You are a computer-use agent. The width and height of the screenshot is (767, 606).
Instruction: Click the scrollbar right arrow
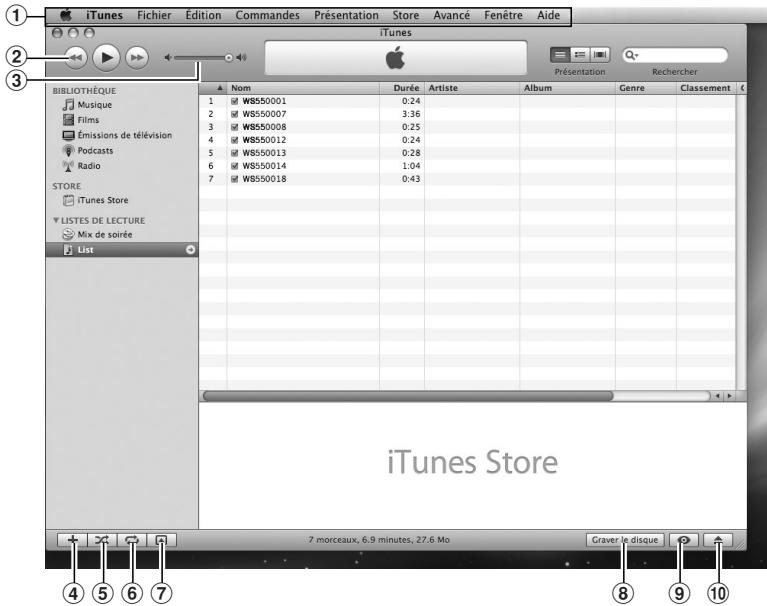[729, 396]
